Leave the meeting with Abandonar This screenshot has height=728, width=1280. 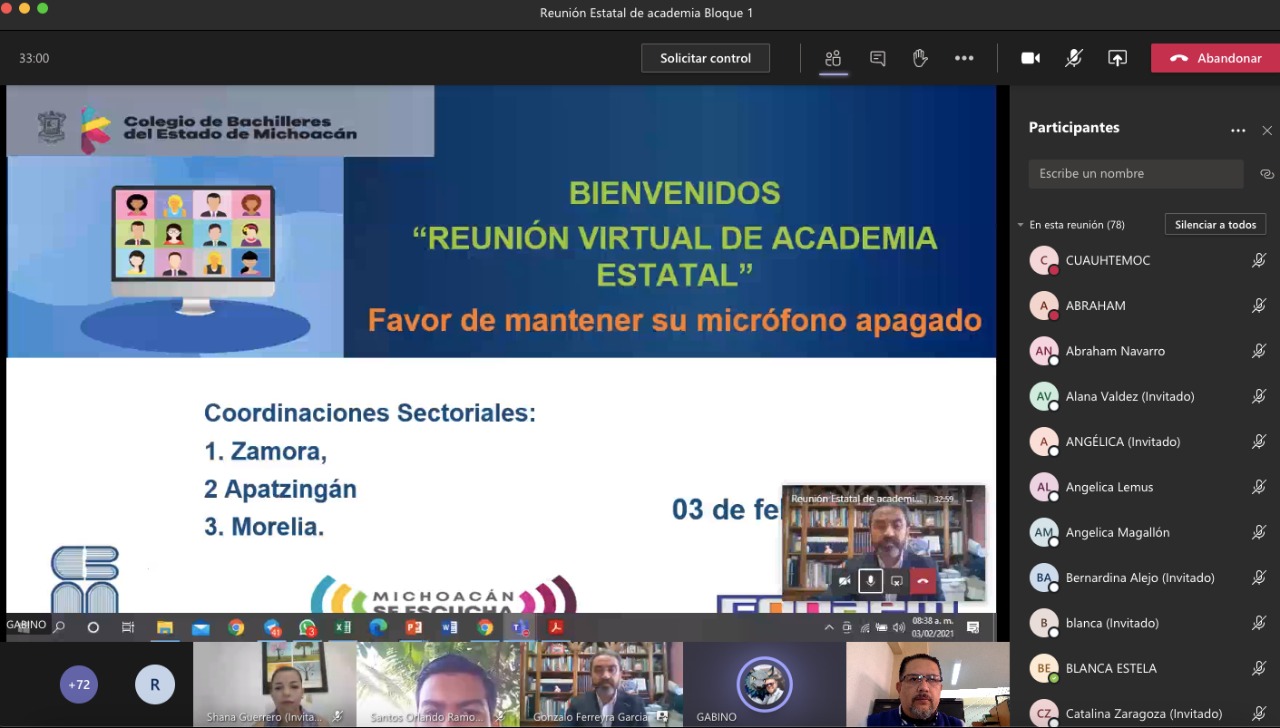coord(1215,58)
